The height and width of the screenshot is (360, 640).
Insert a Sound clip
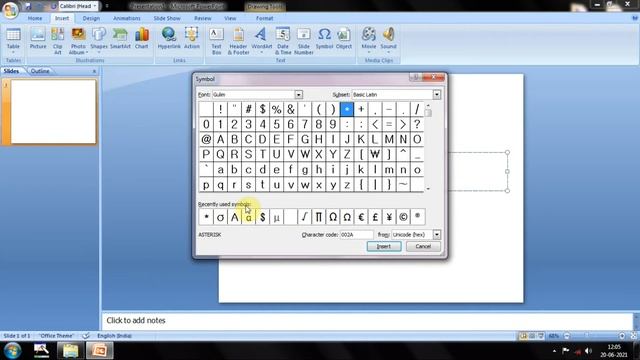(x=388, y=40)
